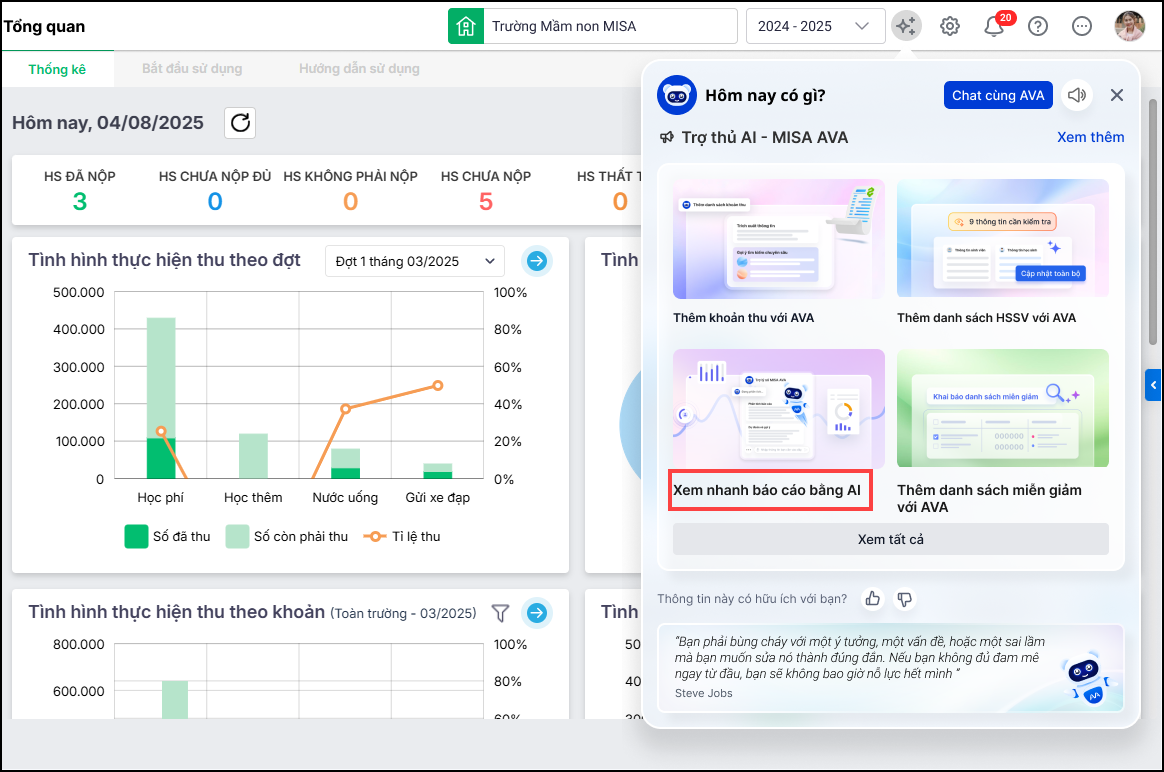Open the more options ellipsis icon
The image size is (1164, 772).
pos(1082,26)
